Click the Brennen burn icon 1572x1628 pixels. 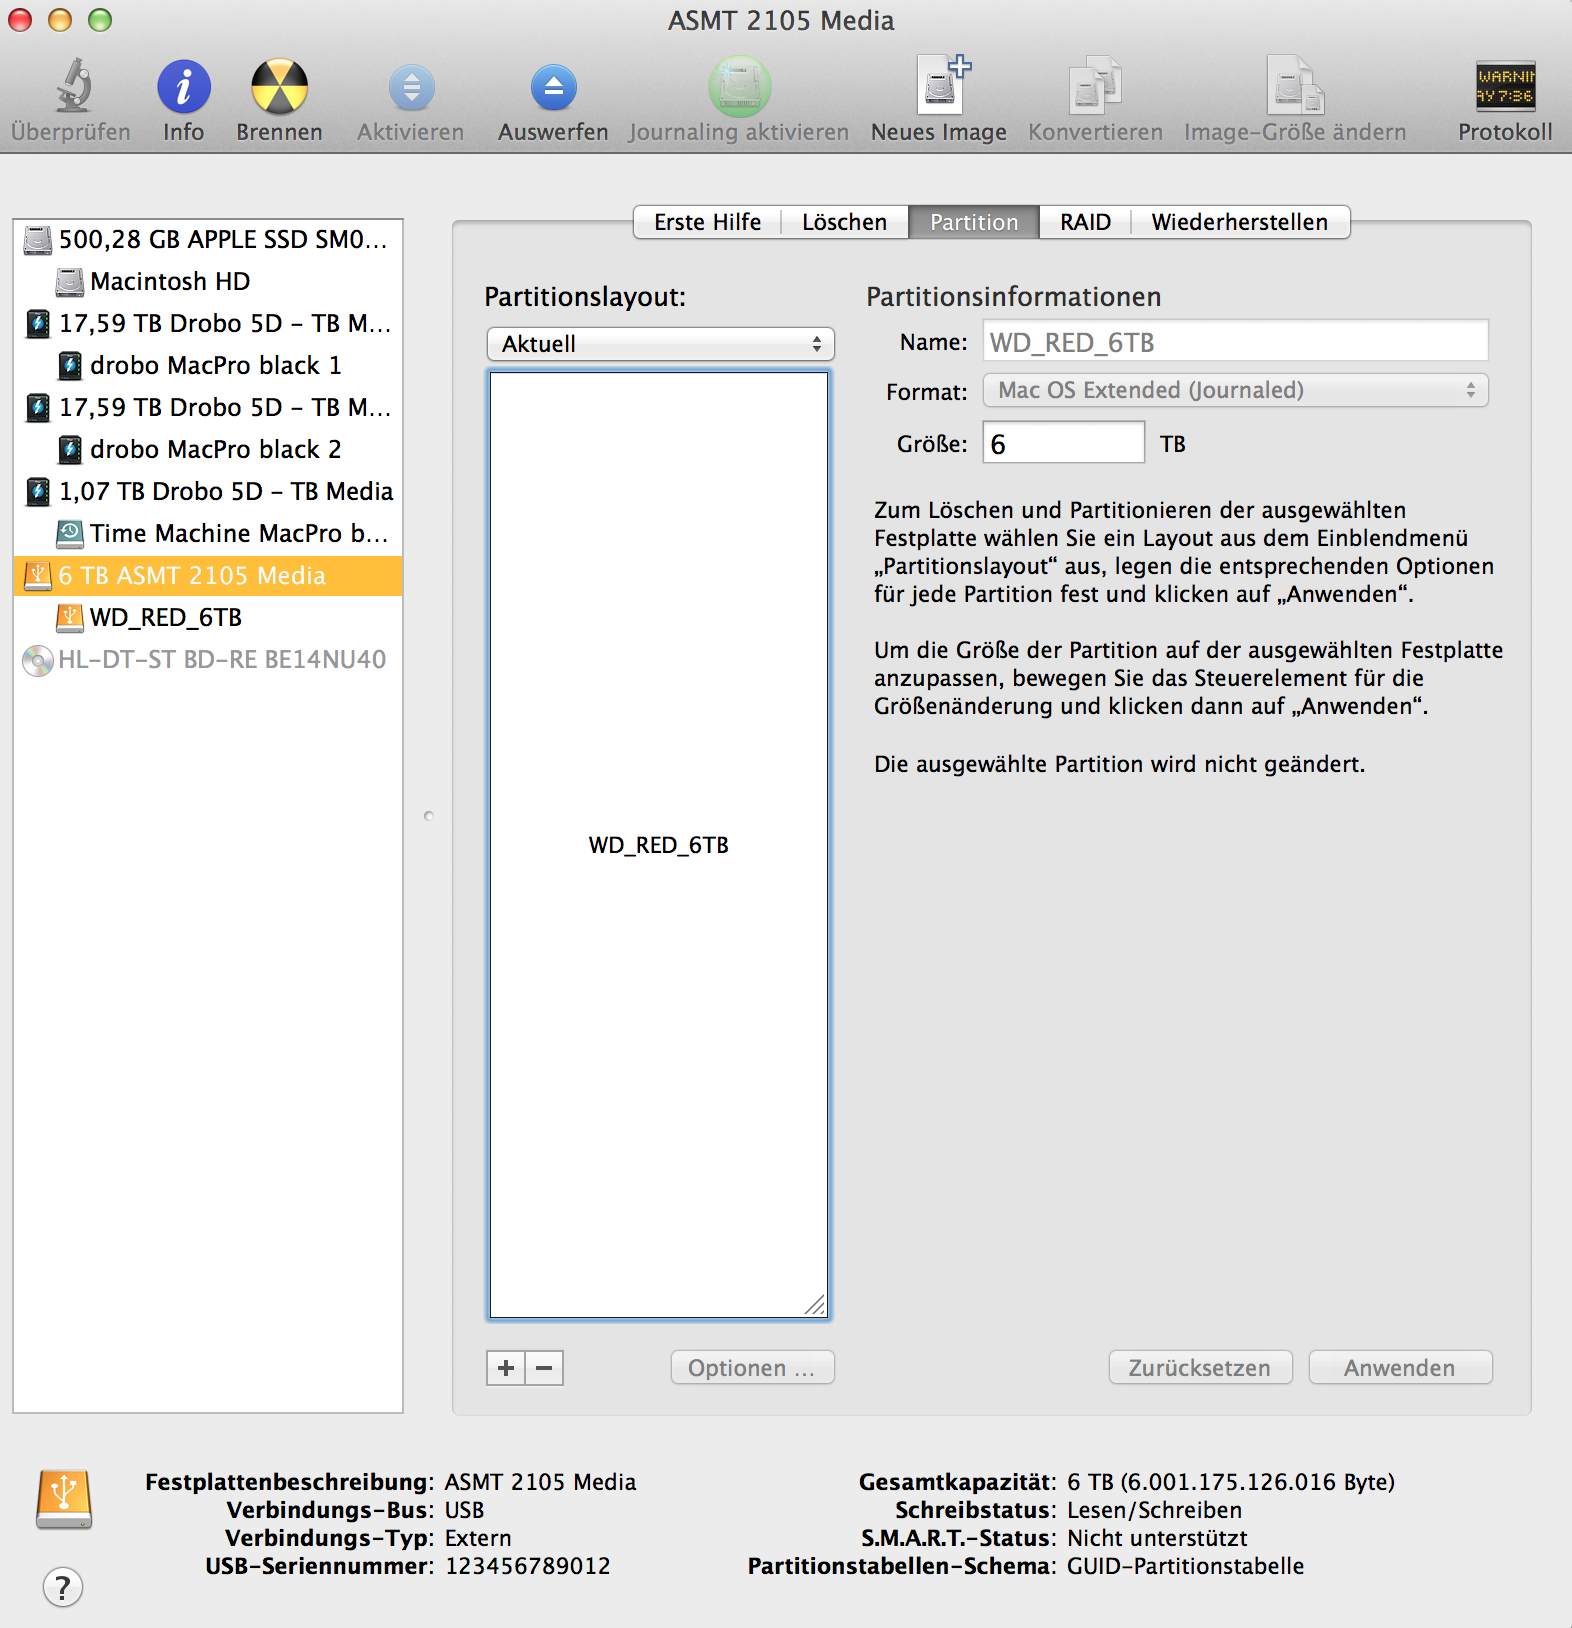coord(279,86)
